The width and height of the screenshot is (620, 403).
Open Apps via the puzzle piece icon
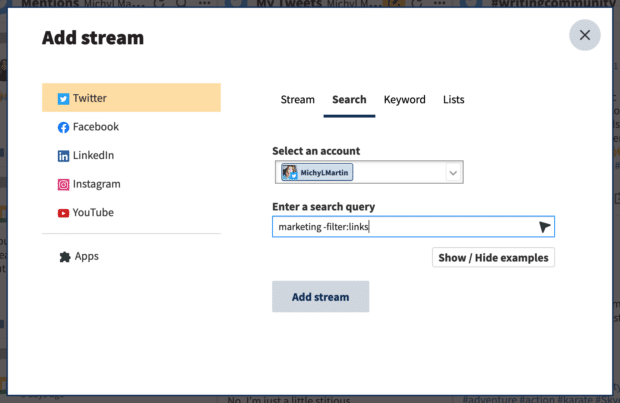[x=63, y=257]
